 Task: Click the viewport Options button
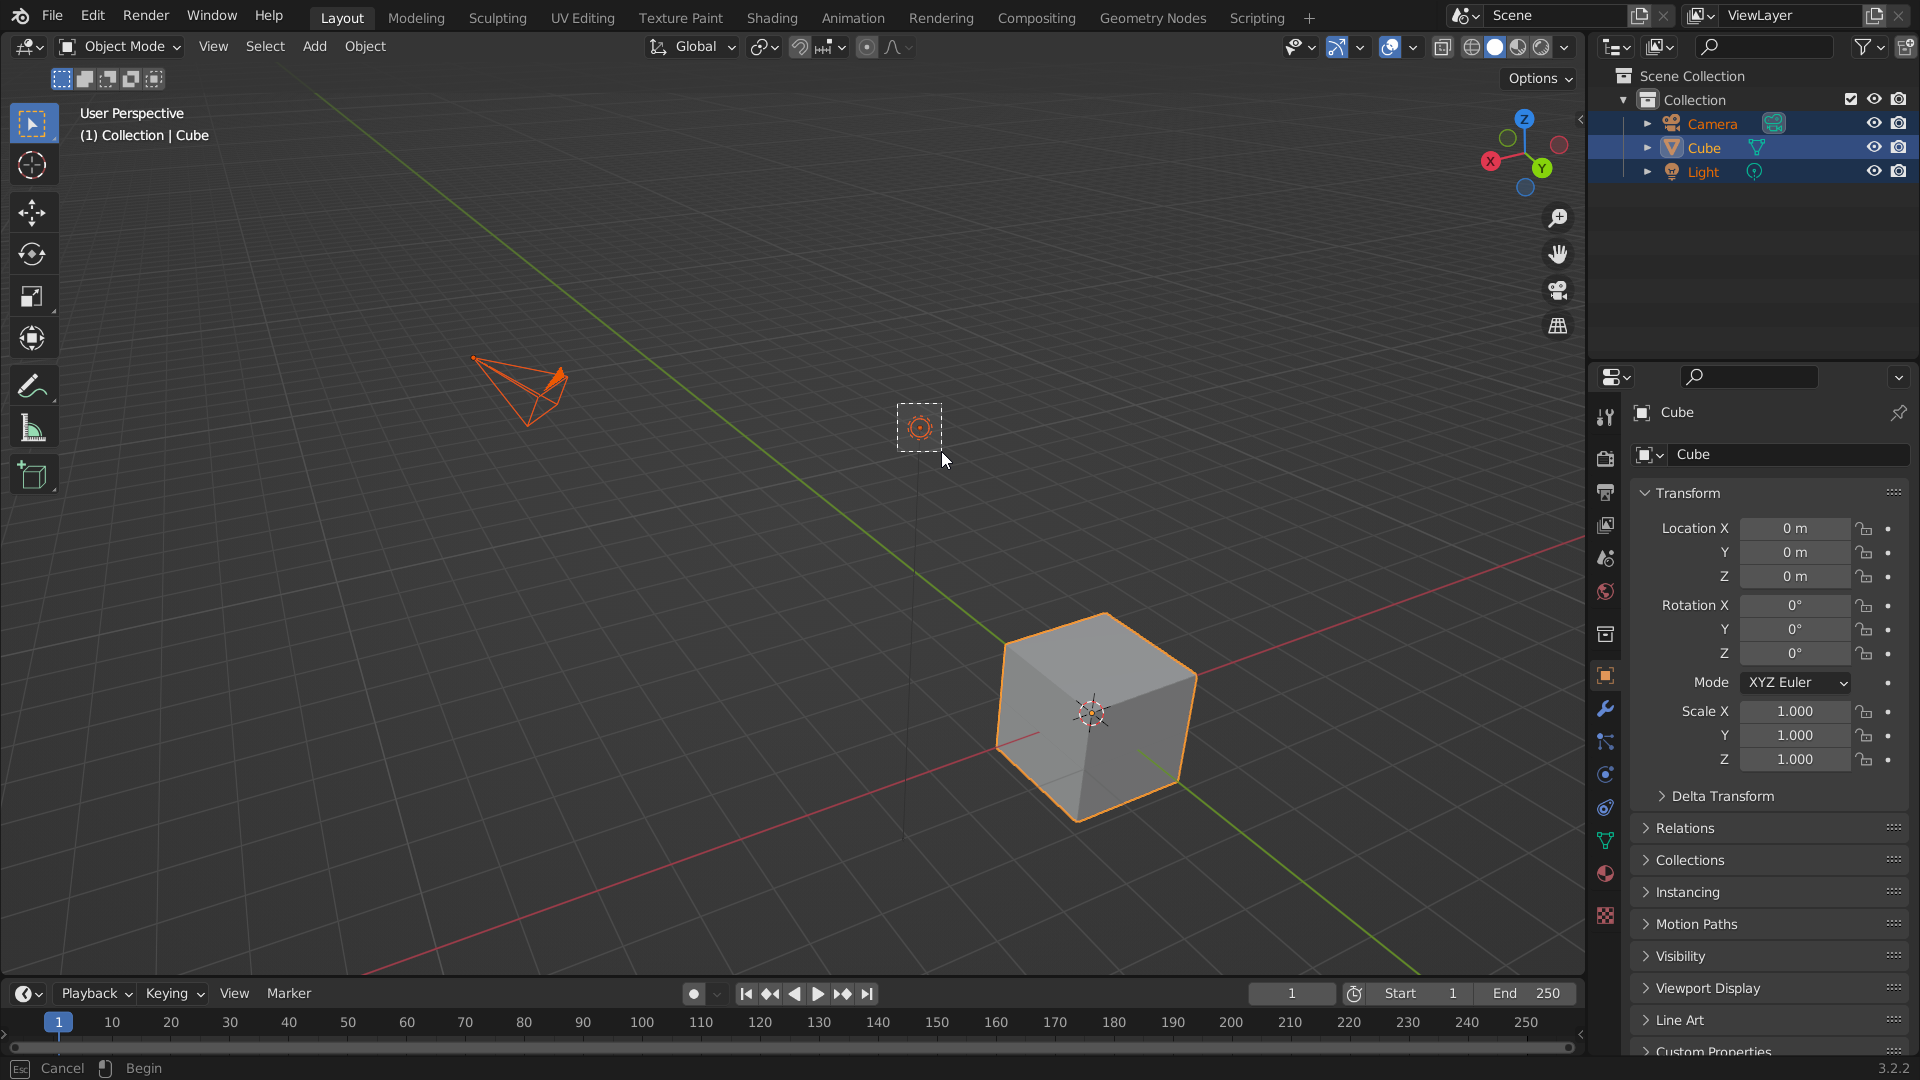(x=1540, y=78)
